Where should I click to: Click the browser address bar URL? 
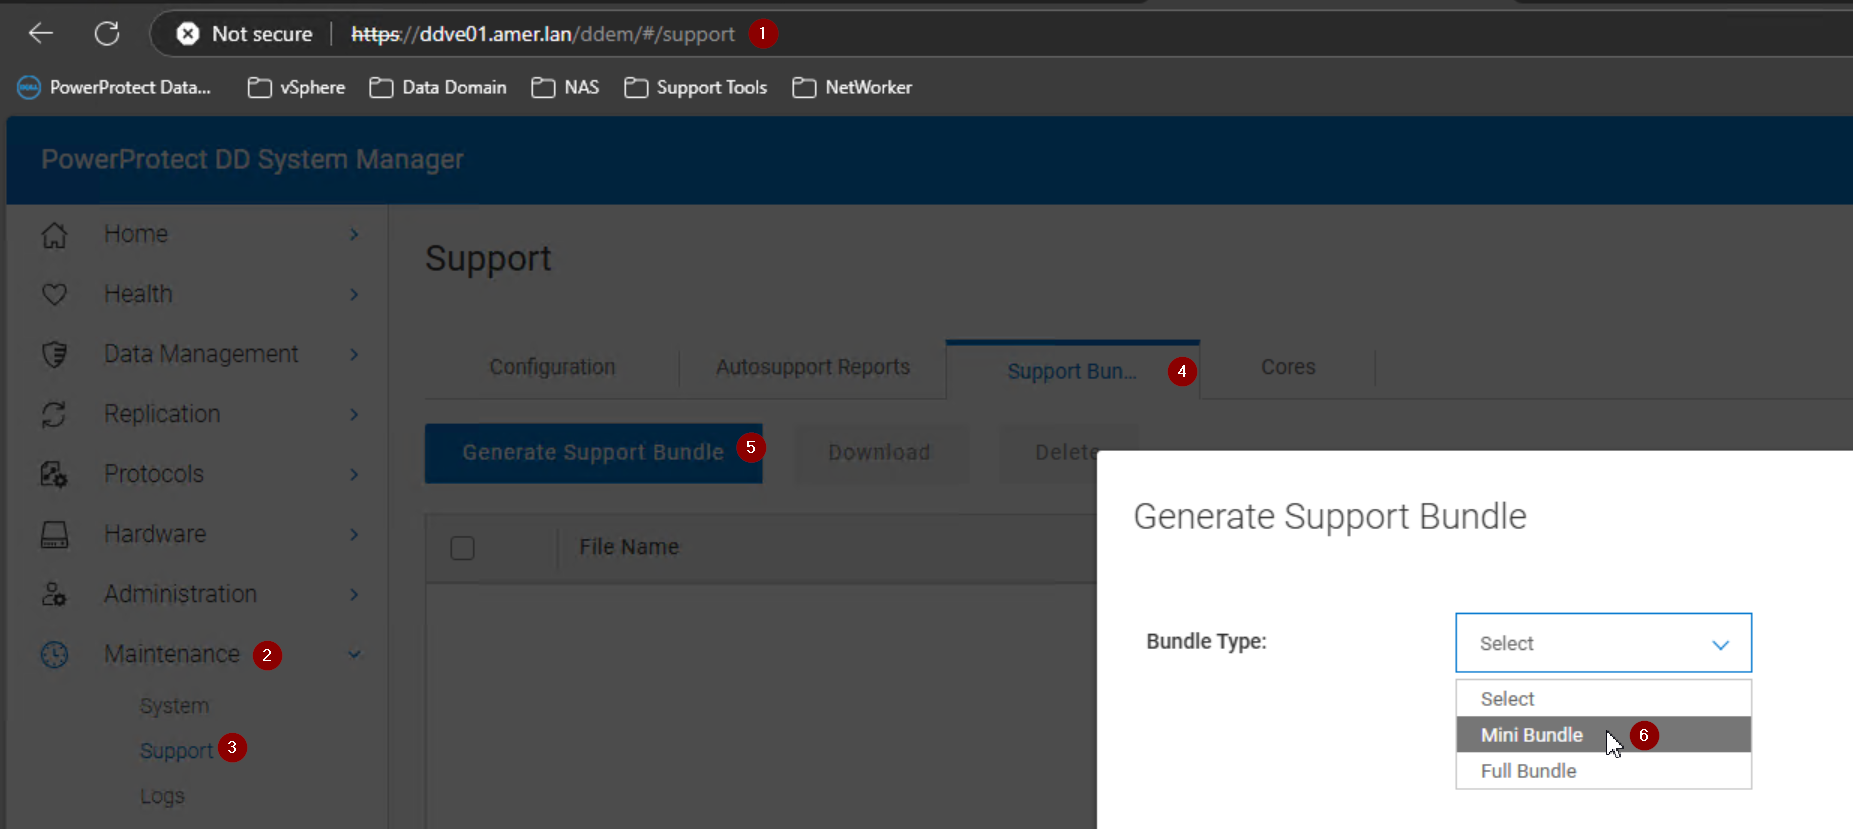coord(543,34)
